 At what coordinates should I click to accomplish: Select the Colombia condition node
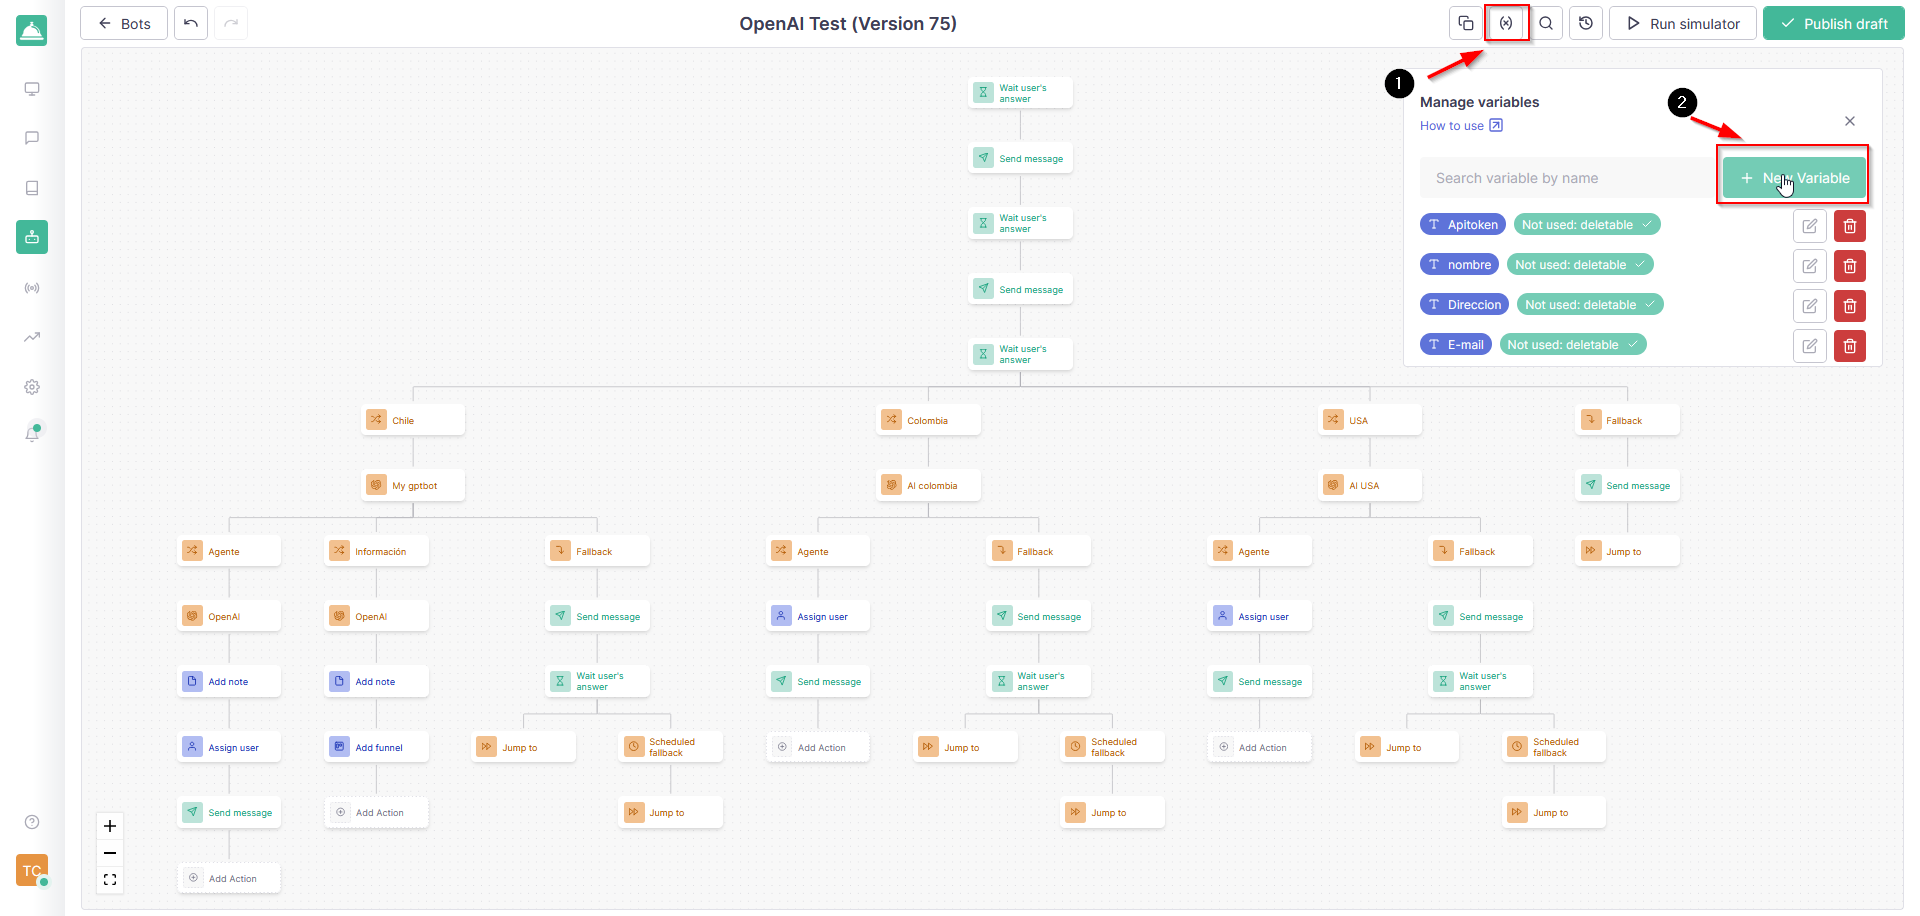(929, 420)
